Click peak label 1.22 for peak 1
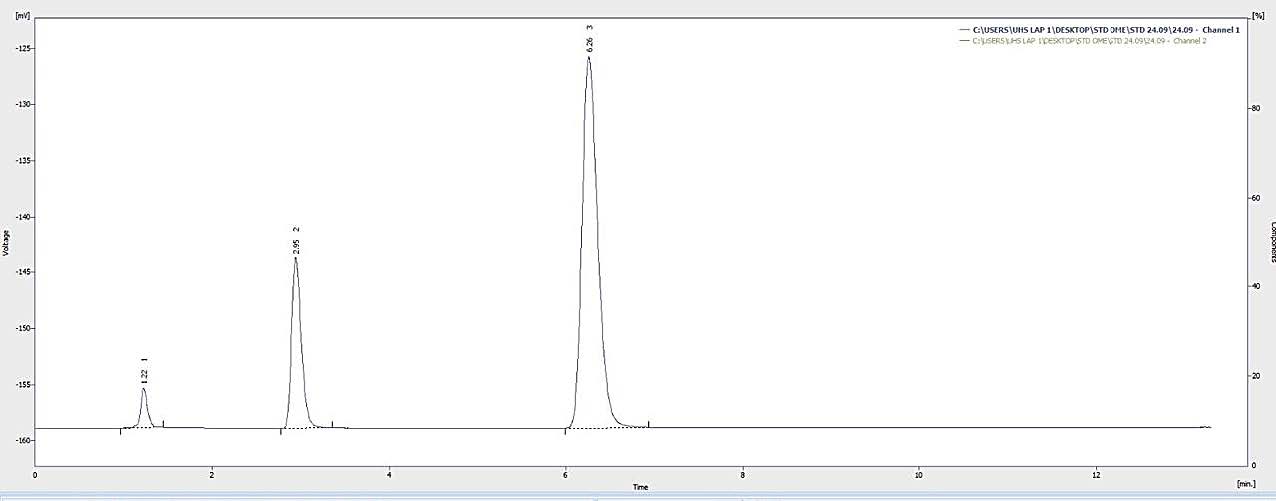The image size is (1276, 501). (x=144, y=376)
